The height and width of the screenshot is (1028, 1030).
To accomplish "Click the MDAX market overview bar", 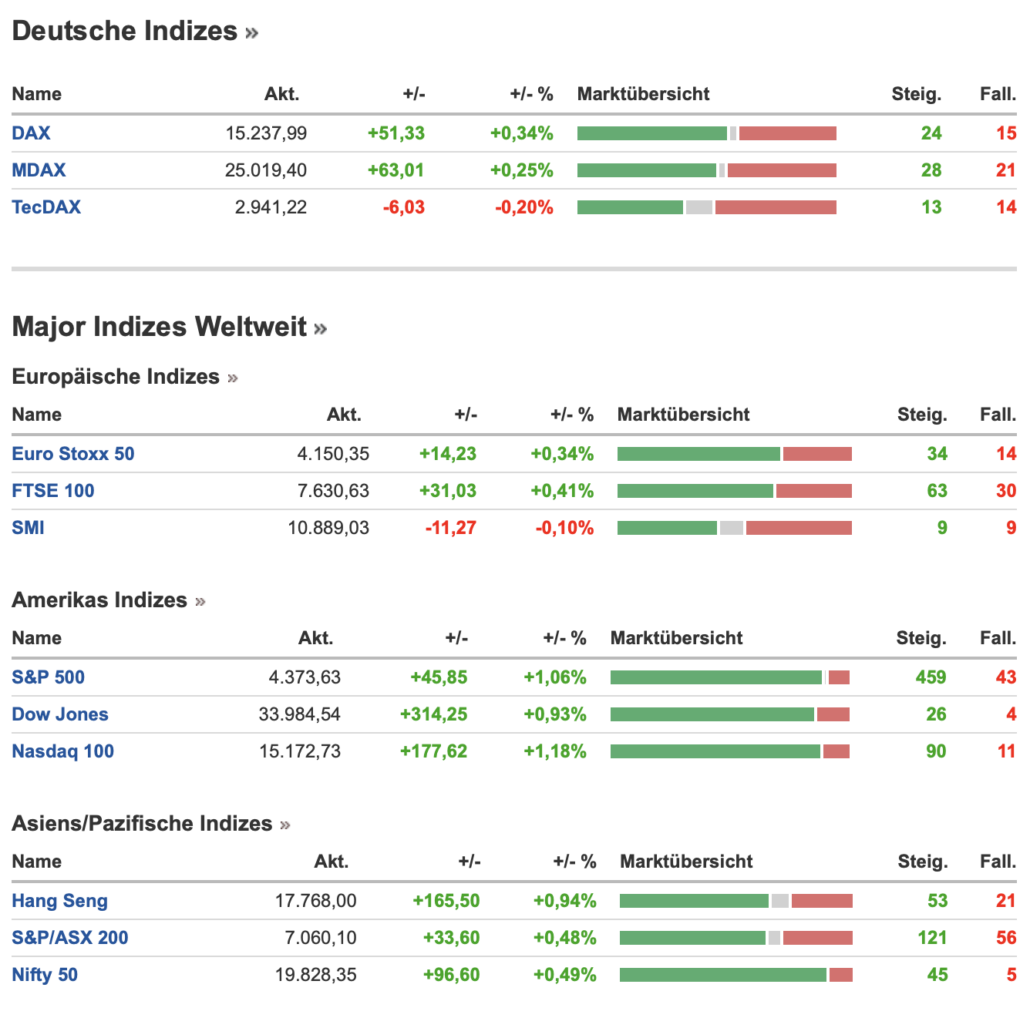I will point(707,171).
